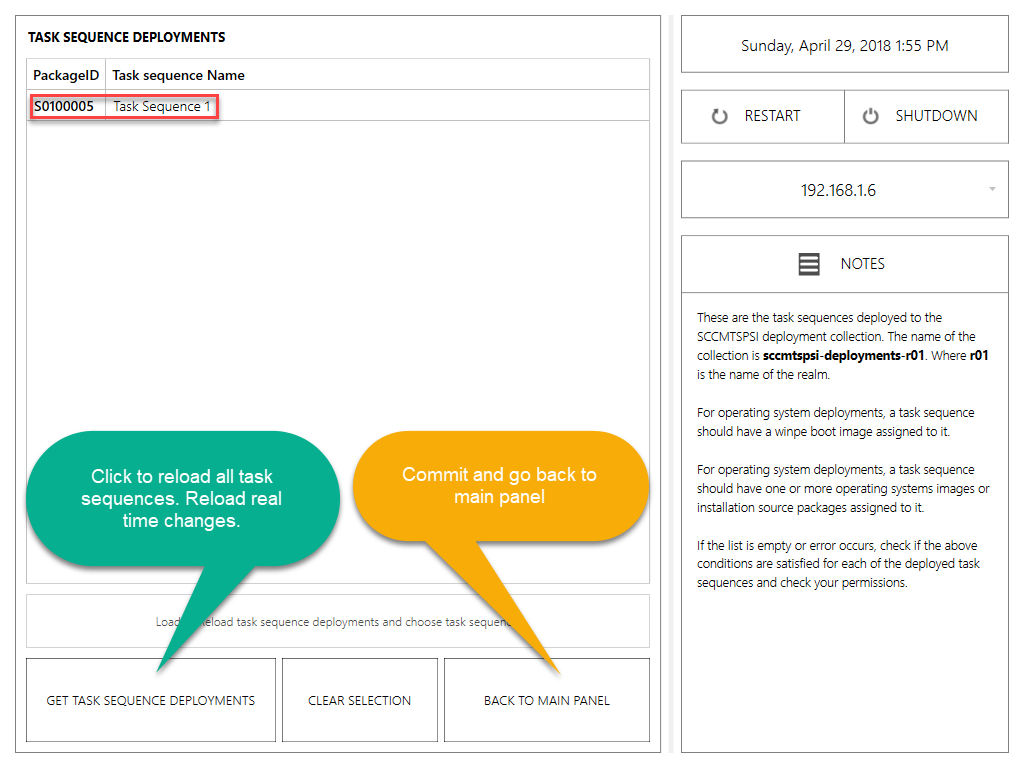Open the 192.168.1.6 address combo box
Viewport: 1024px width, 768px height.
pyautogui.click(x=838, y=190)
